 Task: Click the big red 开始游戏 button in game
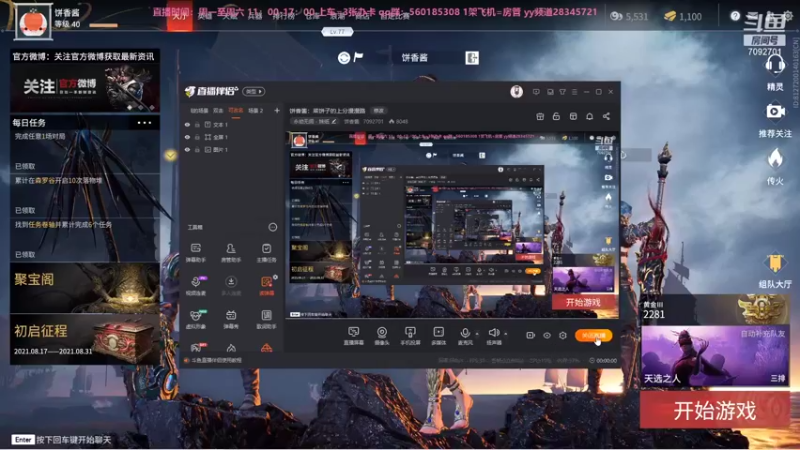[714, 410]
